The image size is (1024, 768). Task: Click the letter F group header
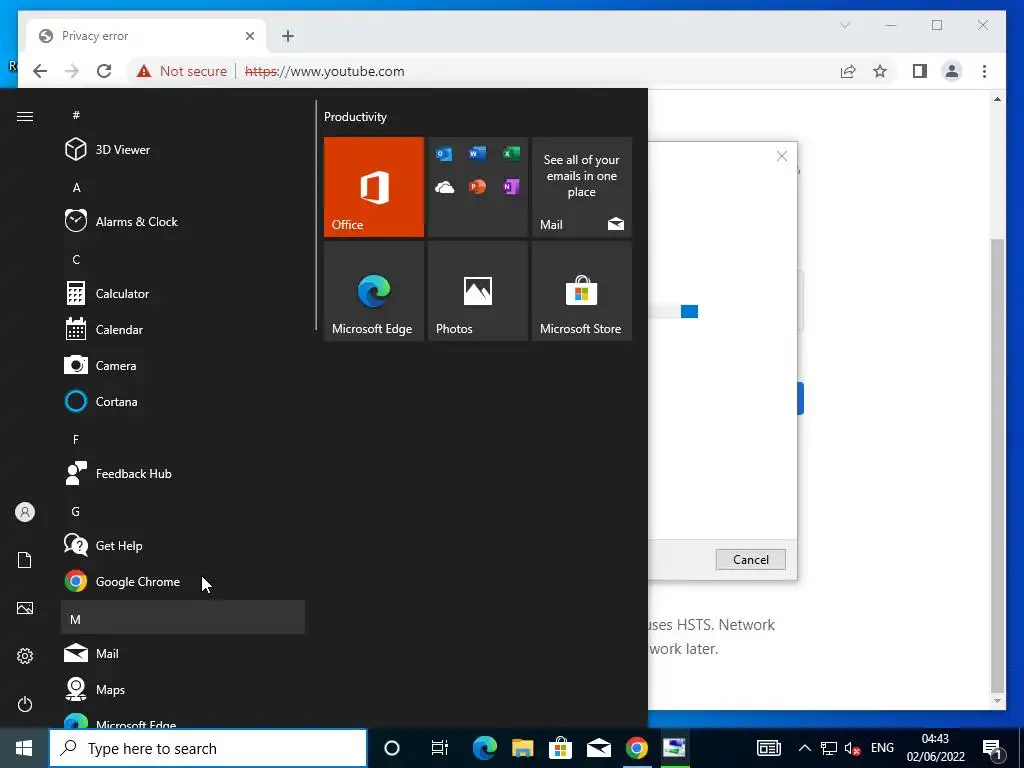pyautogui.click(x=183, y=439)
